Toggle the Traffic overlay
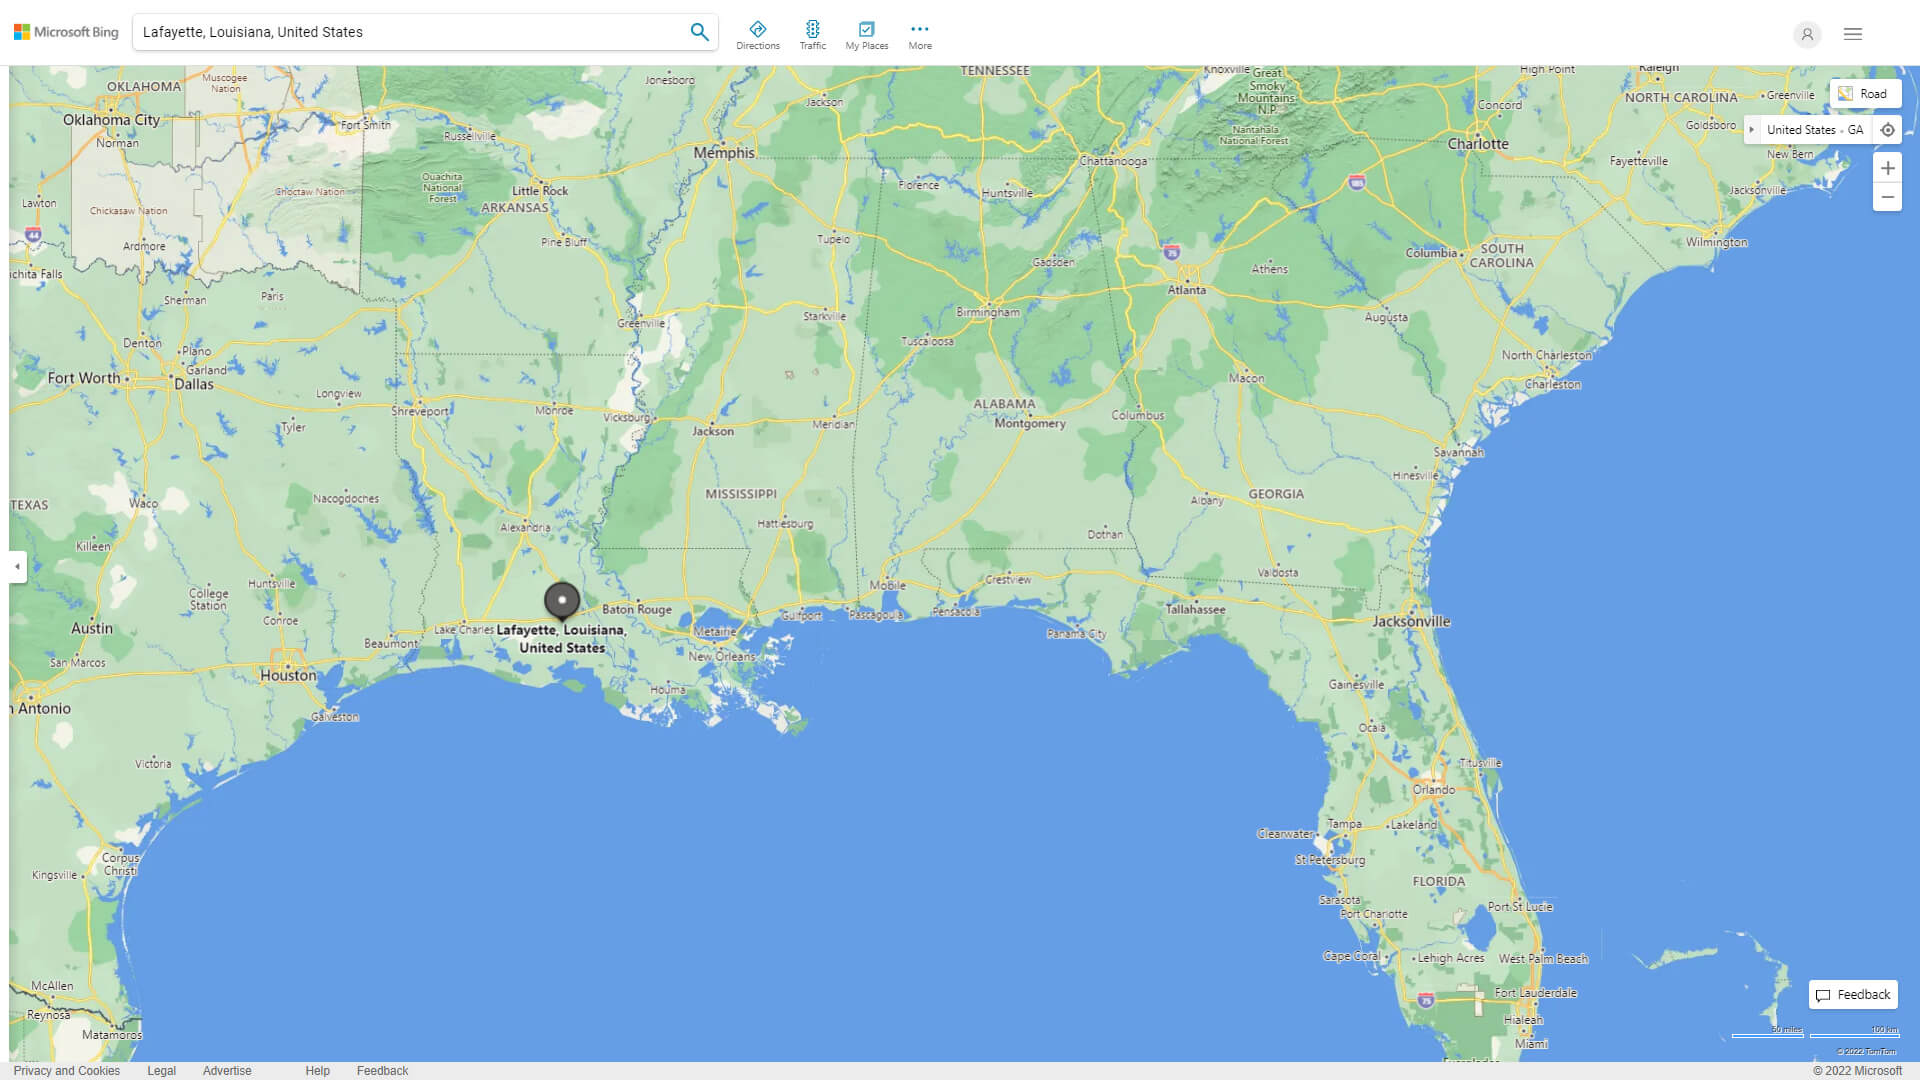Screen dimensions: 1920x1080 (813, 33)
